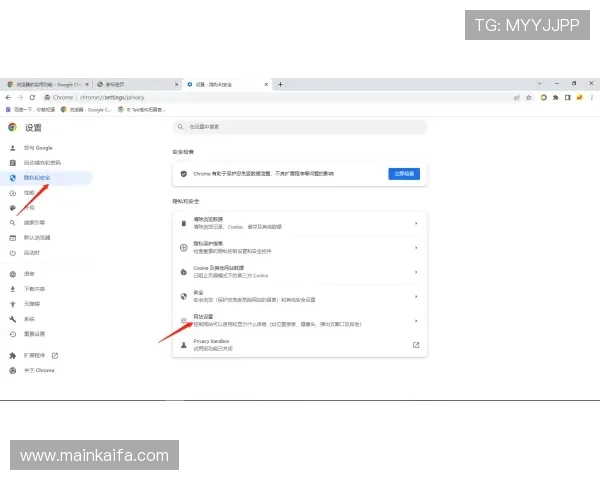Click the orange ring extension icon
600x480 pixels.
[543, 98]
